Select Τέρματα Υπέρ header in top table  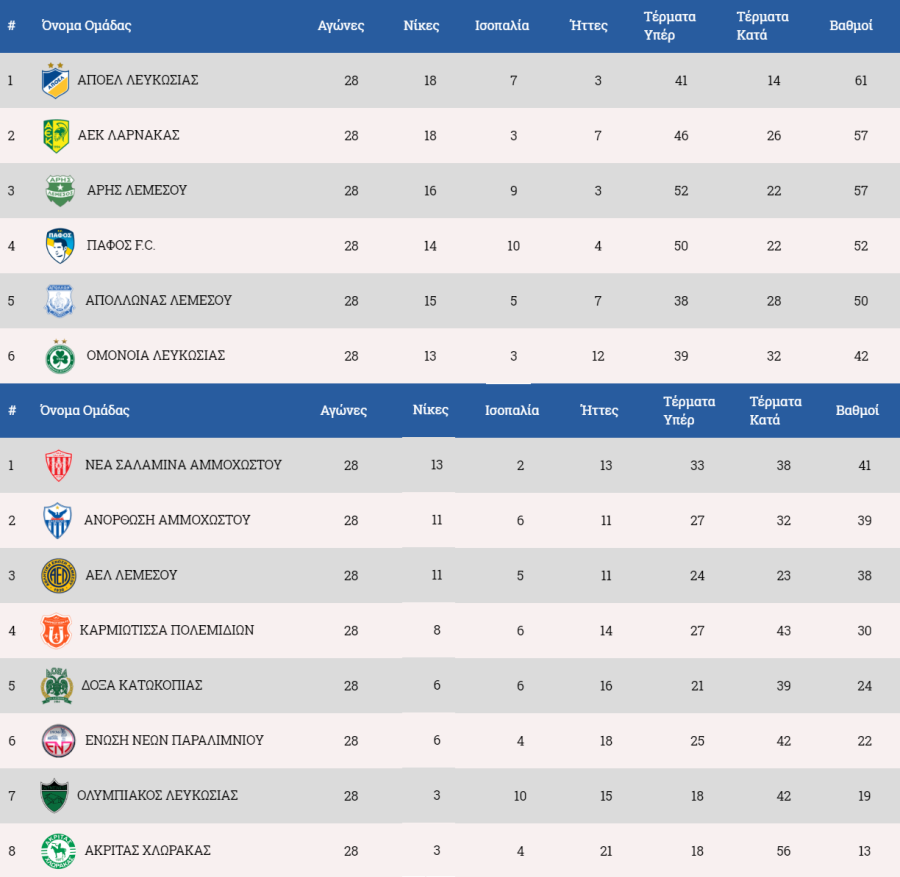pos(669,26)
